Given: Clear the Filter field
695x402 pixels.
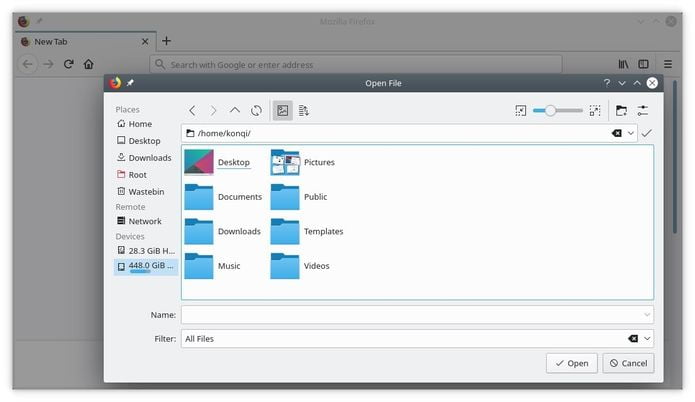Looking at the screenshot, I should pos(633,339).
